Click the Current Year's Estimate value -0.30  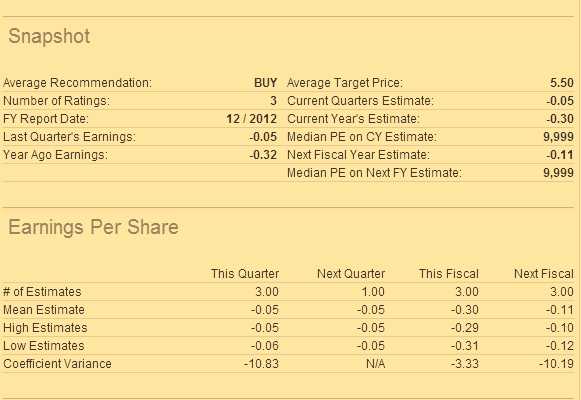click(x=560, y=119)
